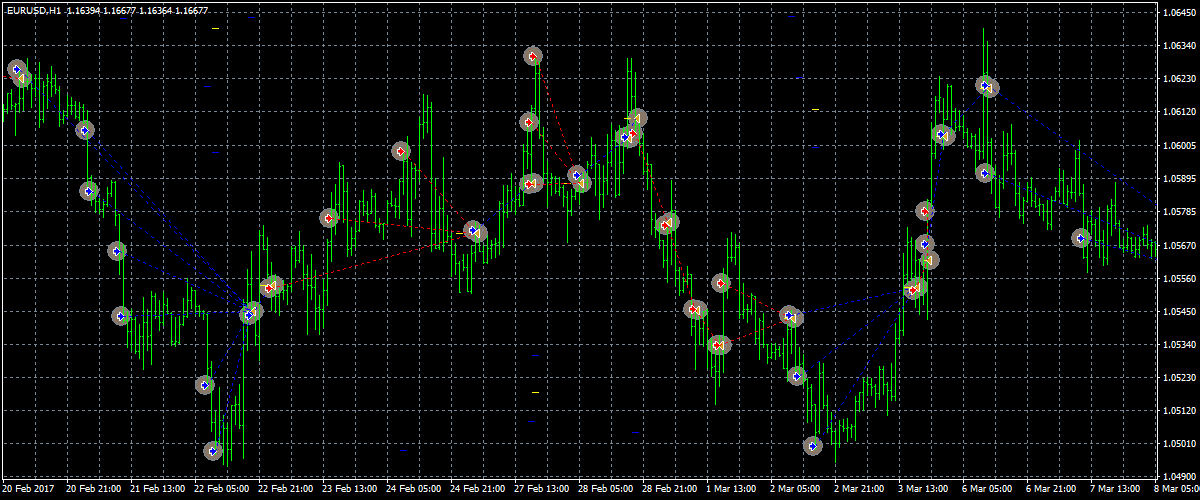This screenshot has width=1200, height=500.
Task: Click the 20 Feb 21:00 time label
Action: click(x=94, y=490)
